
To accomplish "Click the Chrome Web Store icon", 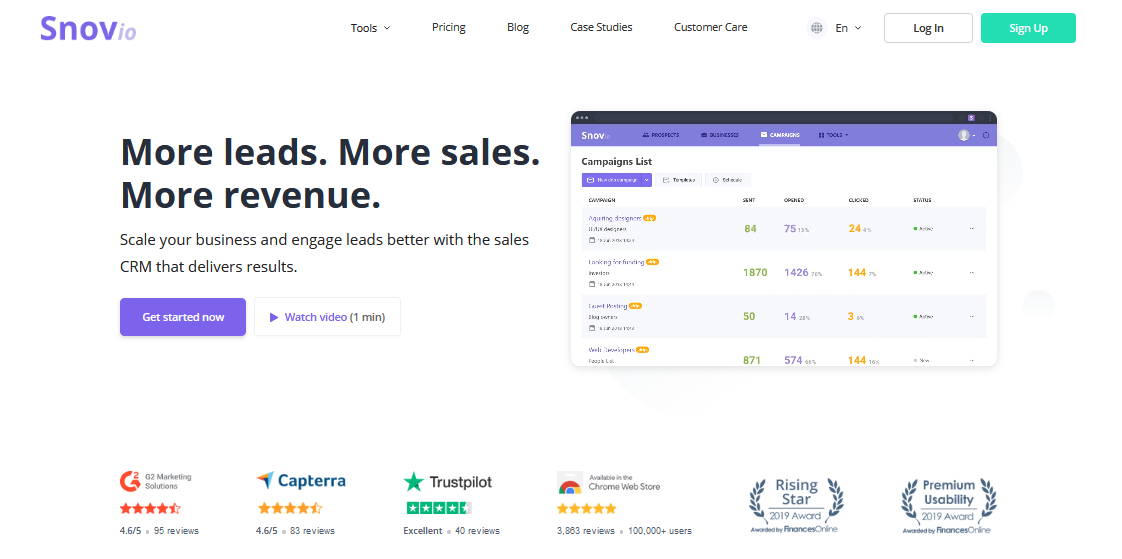I will click(x=570, y=482).
